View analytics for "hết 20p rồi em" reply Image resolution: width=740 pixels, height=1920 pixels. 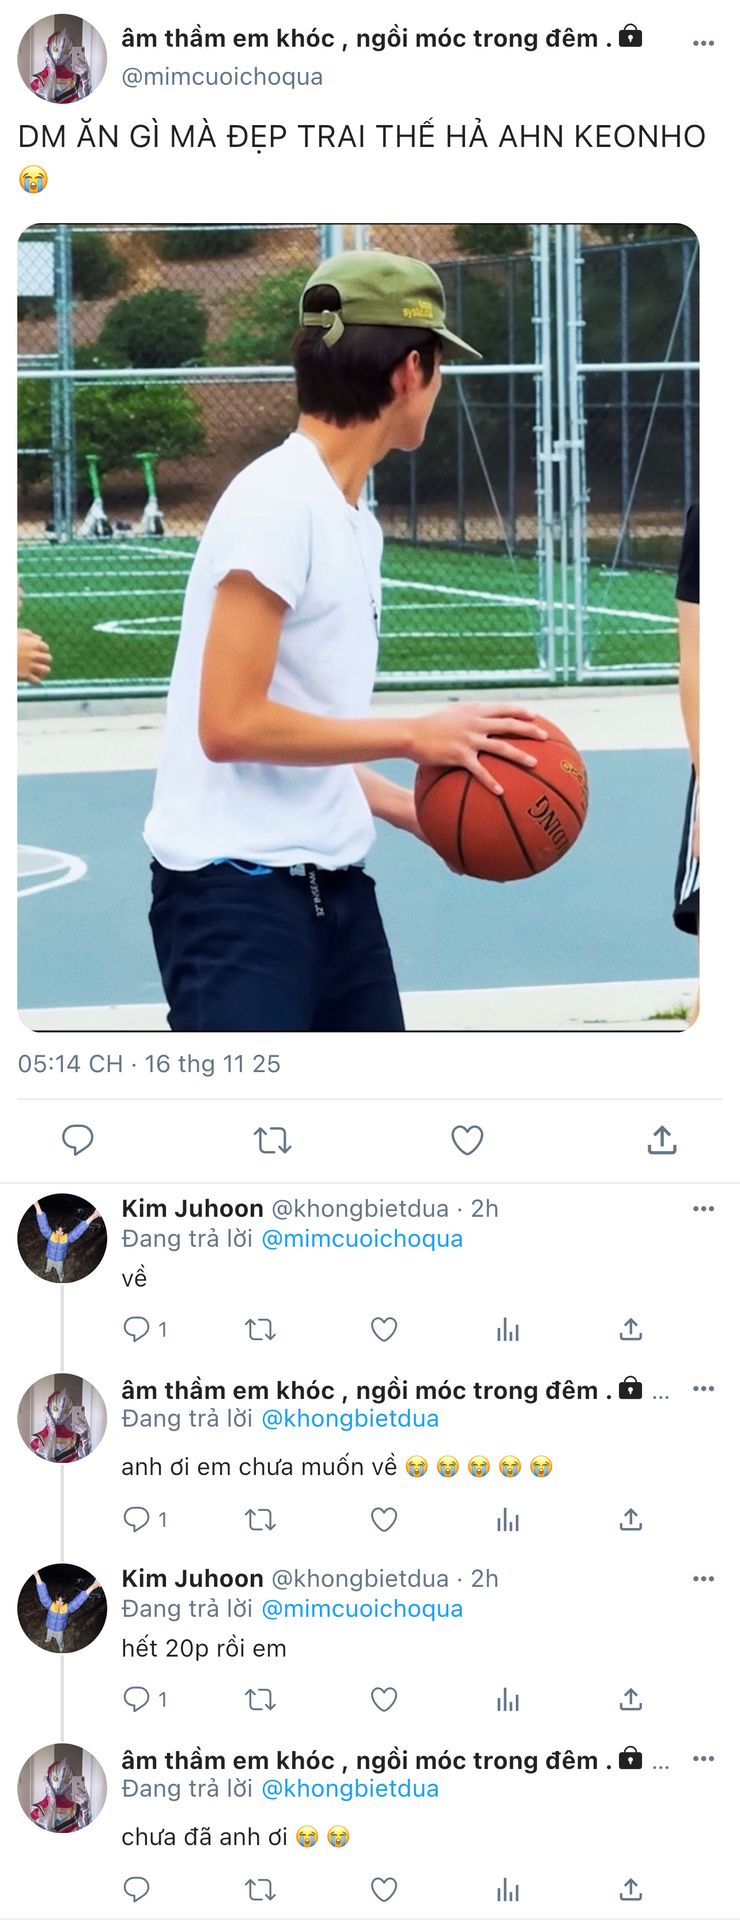508,1699
